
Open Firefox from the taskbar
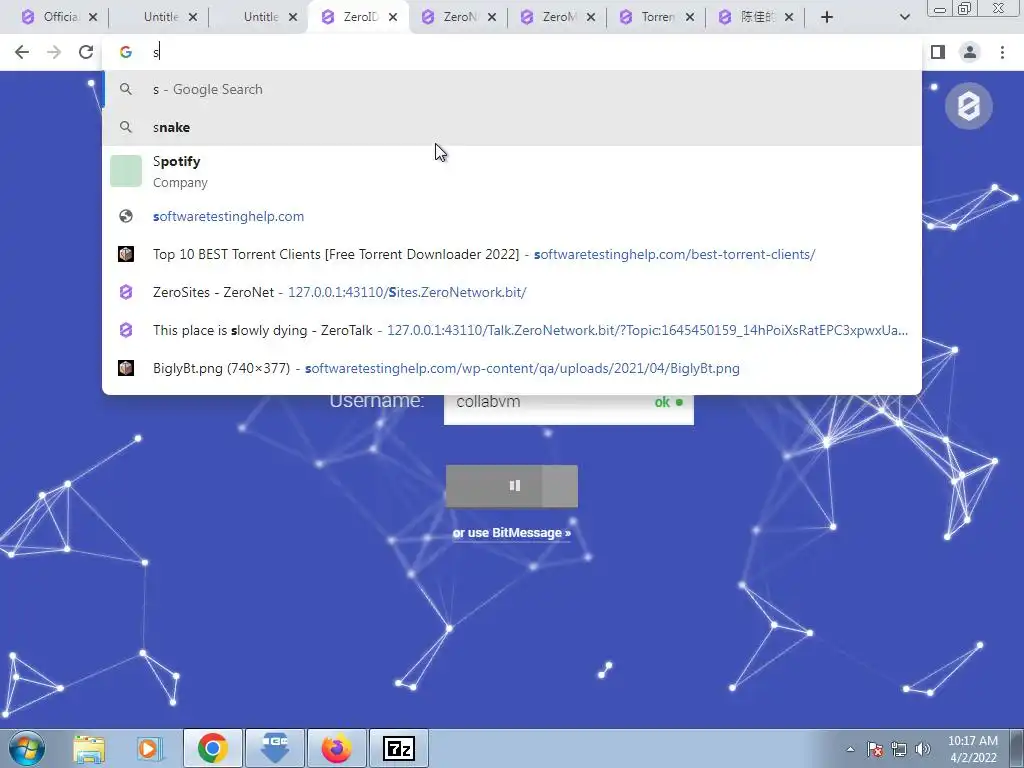336,748
